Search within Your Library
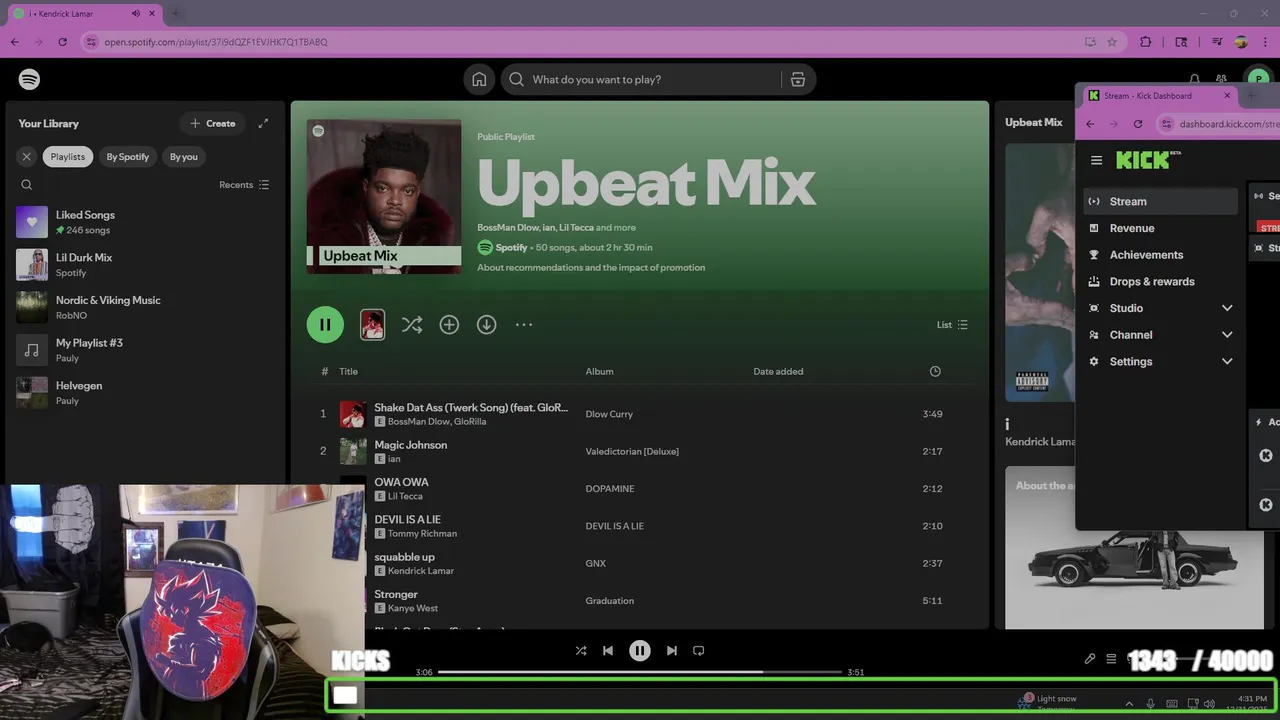This screenshot has width=1280, height=720. coord(27,185)
